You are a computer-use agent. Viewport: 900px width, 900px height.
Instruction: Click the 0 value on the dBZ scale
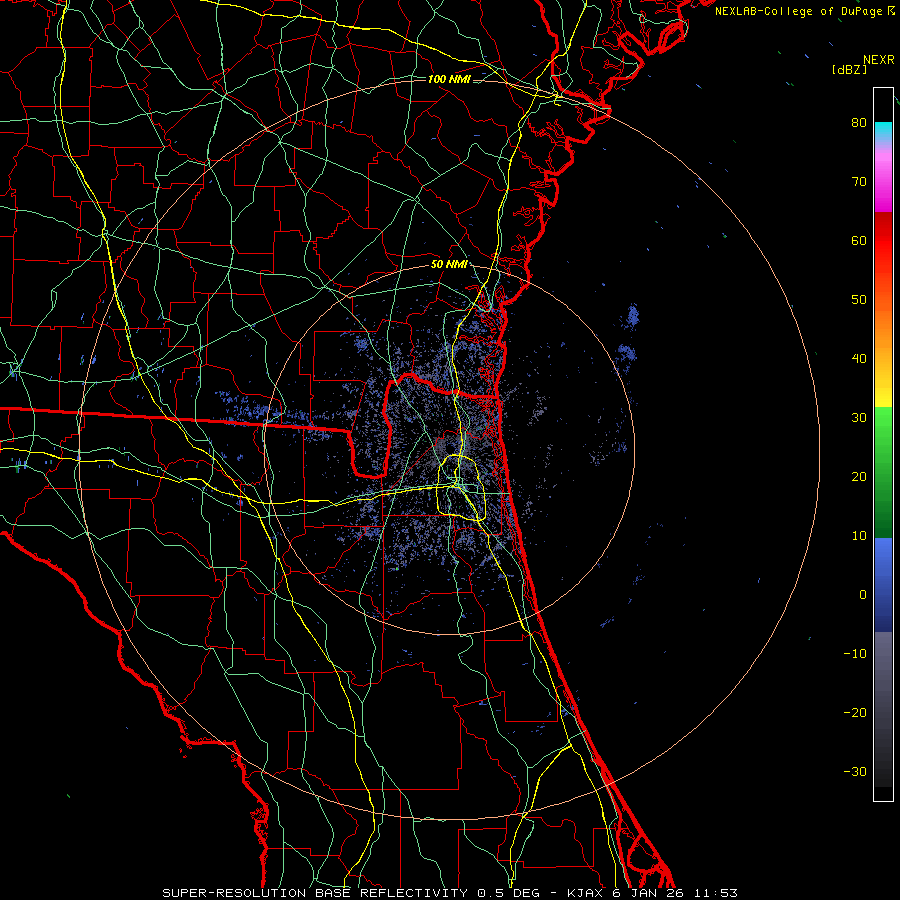coord(863,595)
